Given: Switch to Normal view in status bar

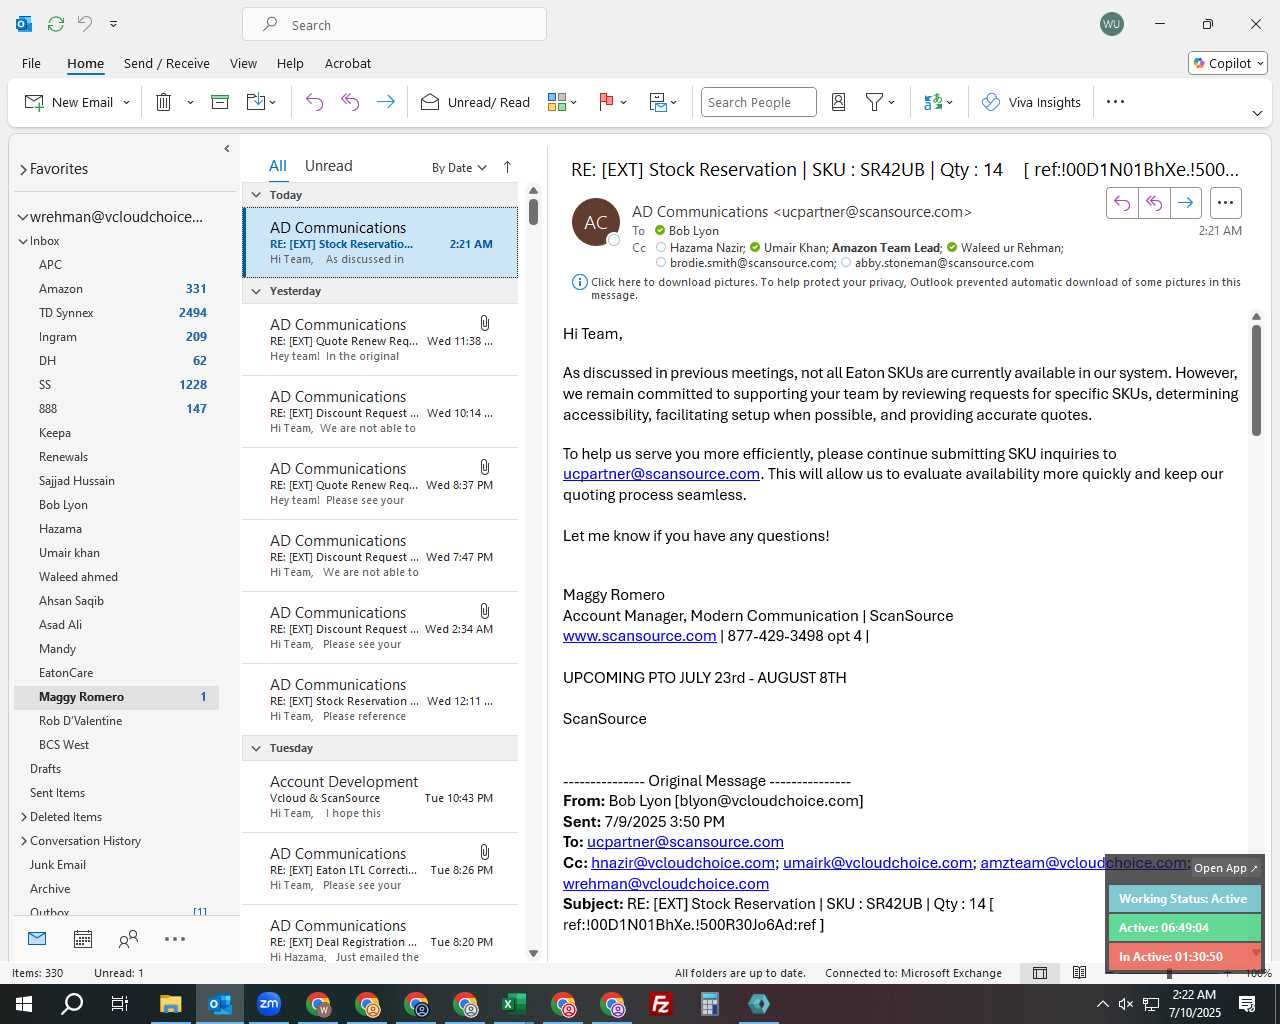Looking at the screenshot, I should [x=1040, y=972].
